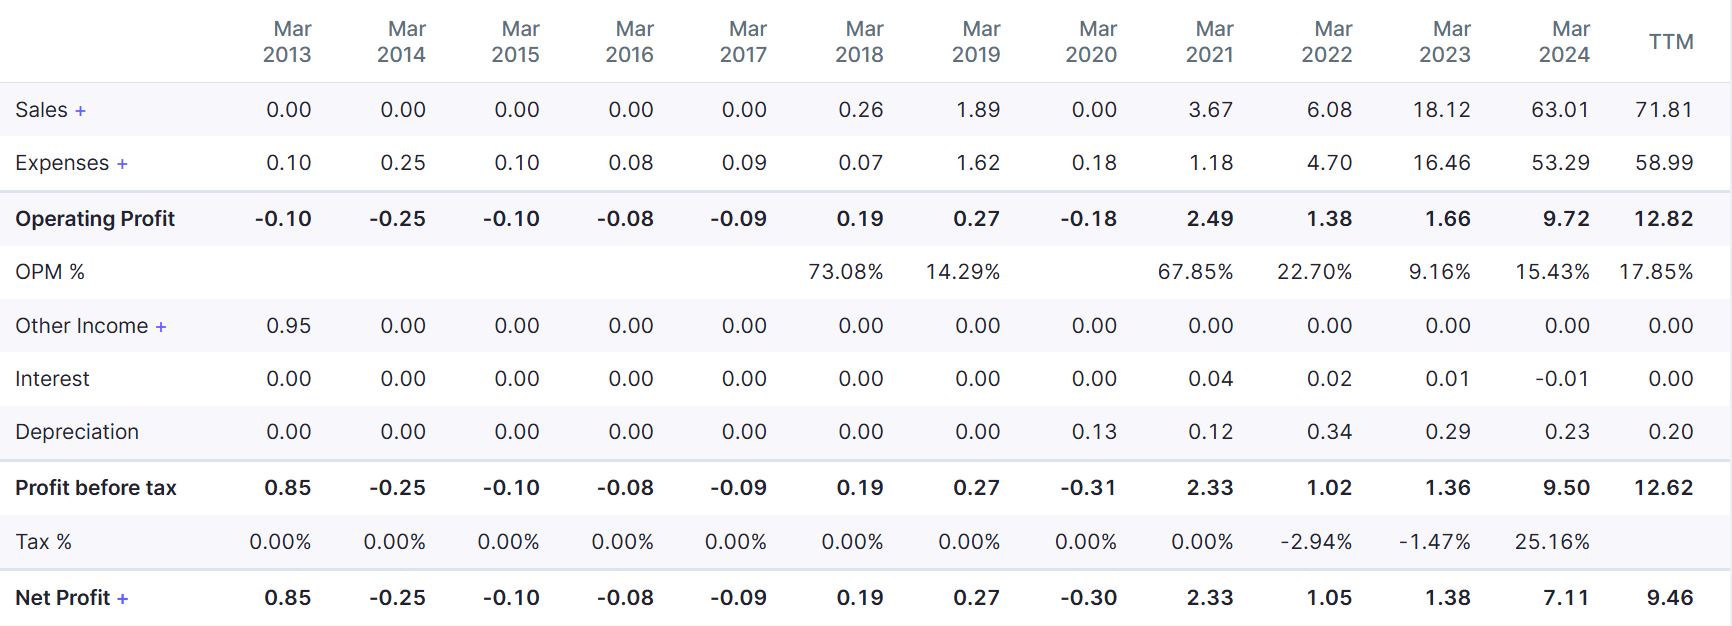Click the Sales row label
This screenshot has height=626, width=1732.
coord(42,110)
